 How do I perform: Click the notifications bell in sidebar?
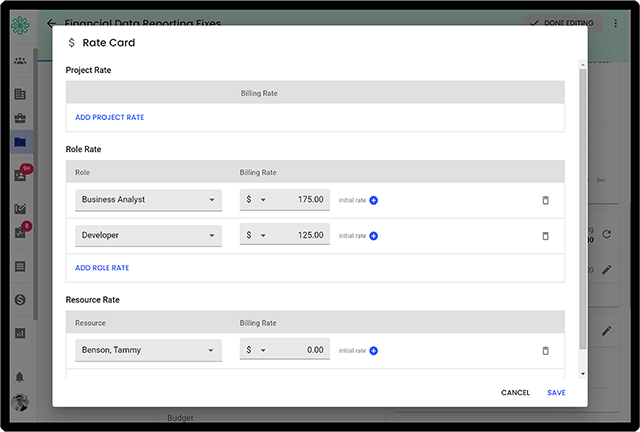coord(20,377)
